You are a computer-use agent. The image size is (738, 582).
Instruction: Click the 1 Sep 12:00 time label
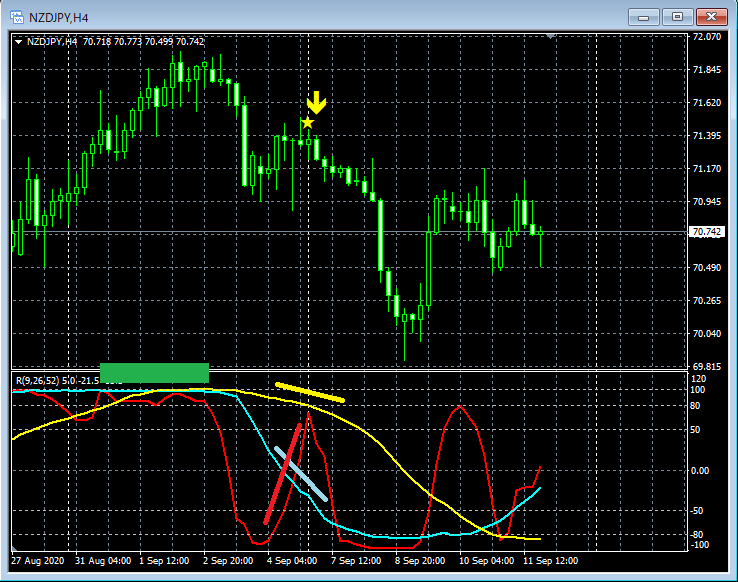click(164, 561)
